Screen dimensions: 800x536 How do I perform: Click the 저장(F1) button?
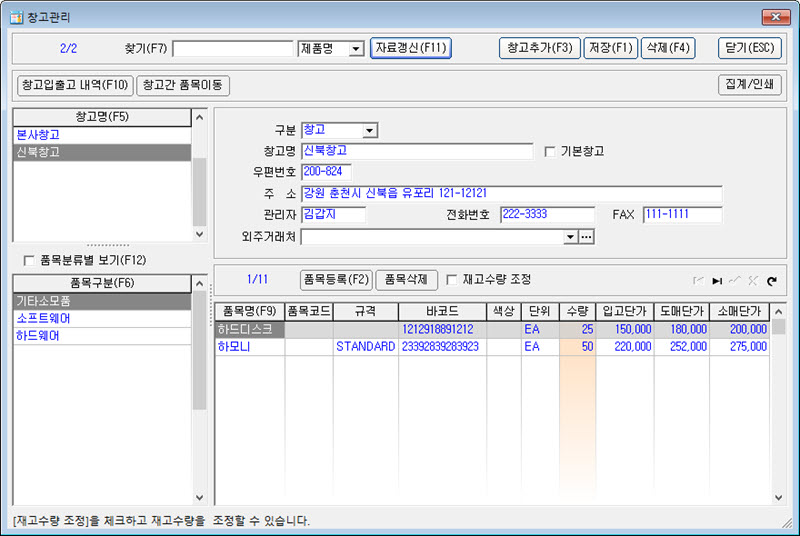click(x=611, y=48)
